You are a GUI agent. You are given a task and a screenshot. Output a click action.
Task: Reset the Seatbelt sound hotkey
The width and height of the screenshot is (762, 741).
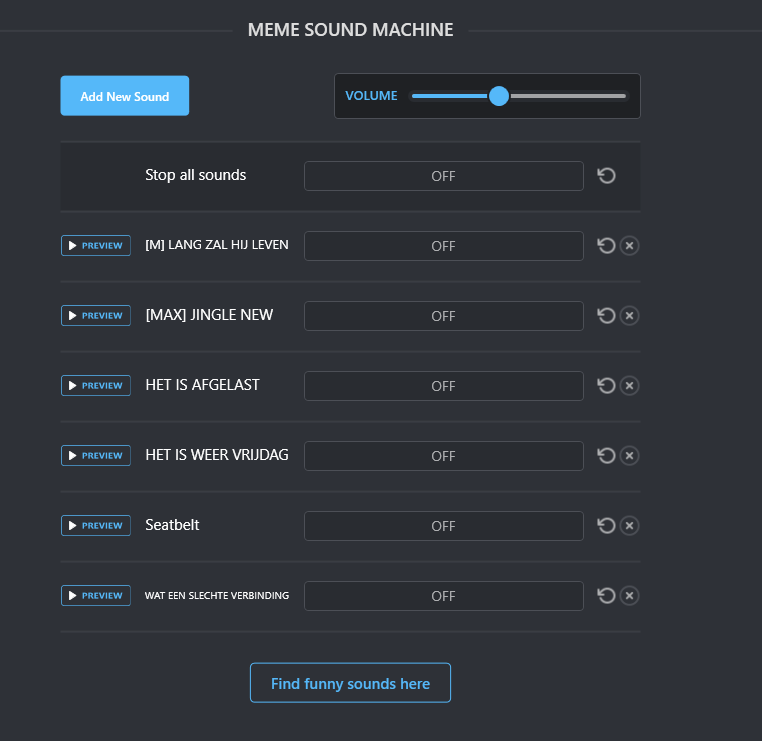606,526
